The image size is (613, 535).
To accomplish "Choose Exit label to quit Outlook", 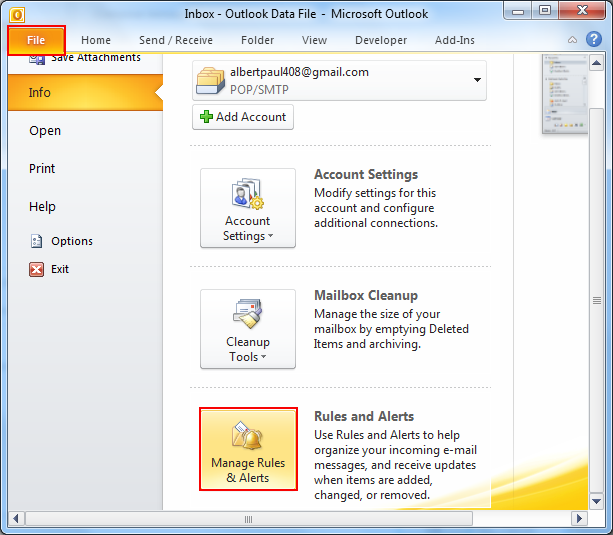I will coord(60,269).
